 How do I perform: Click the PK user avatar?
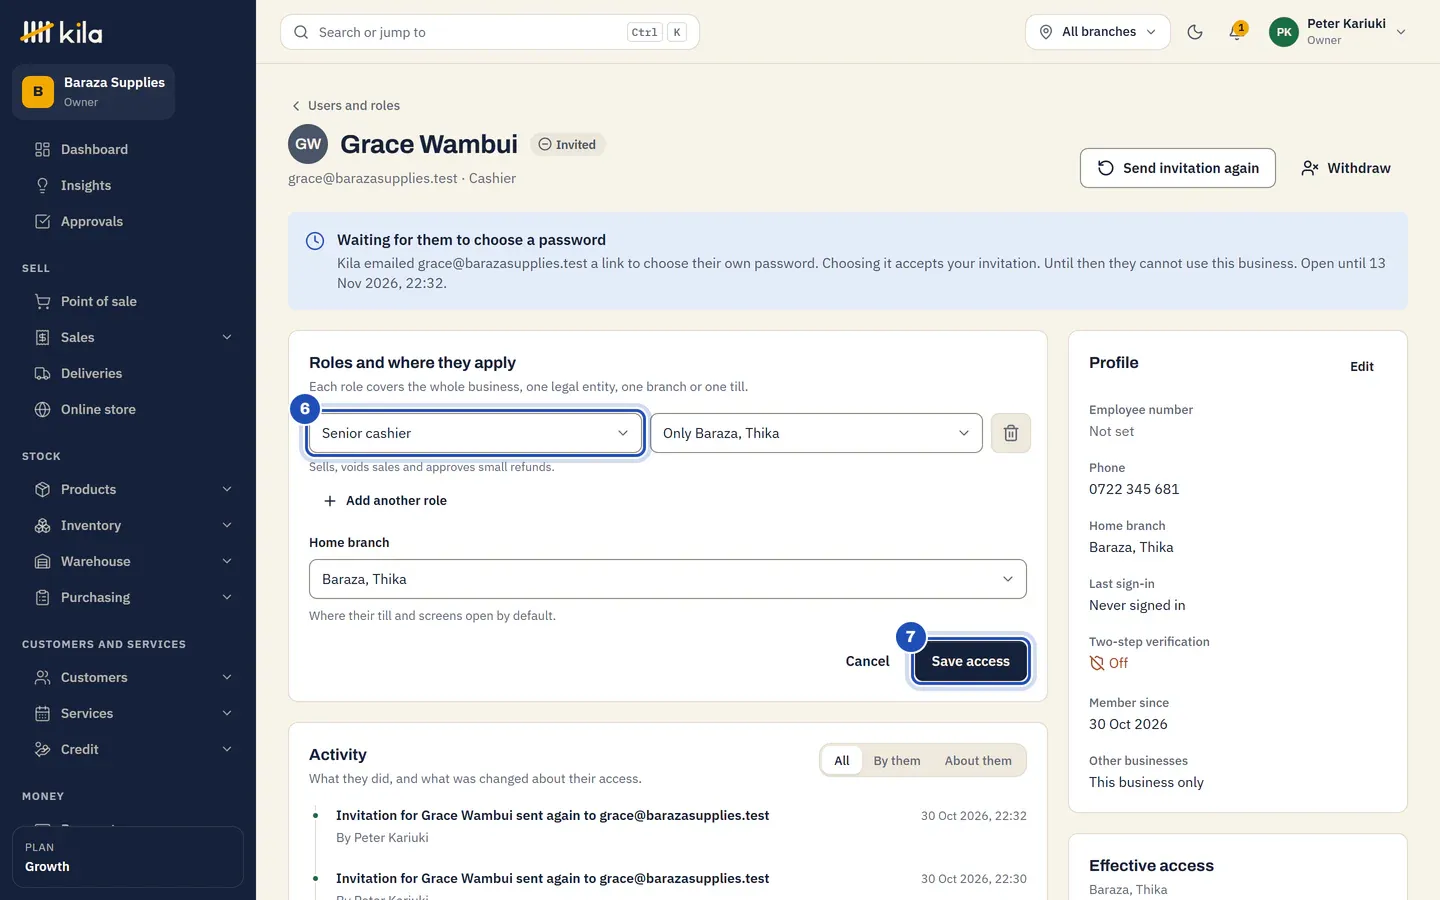(1284, 32)
